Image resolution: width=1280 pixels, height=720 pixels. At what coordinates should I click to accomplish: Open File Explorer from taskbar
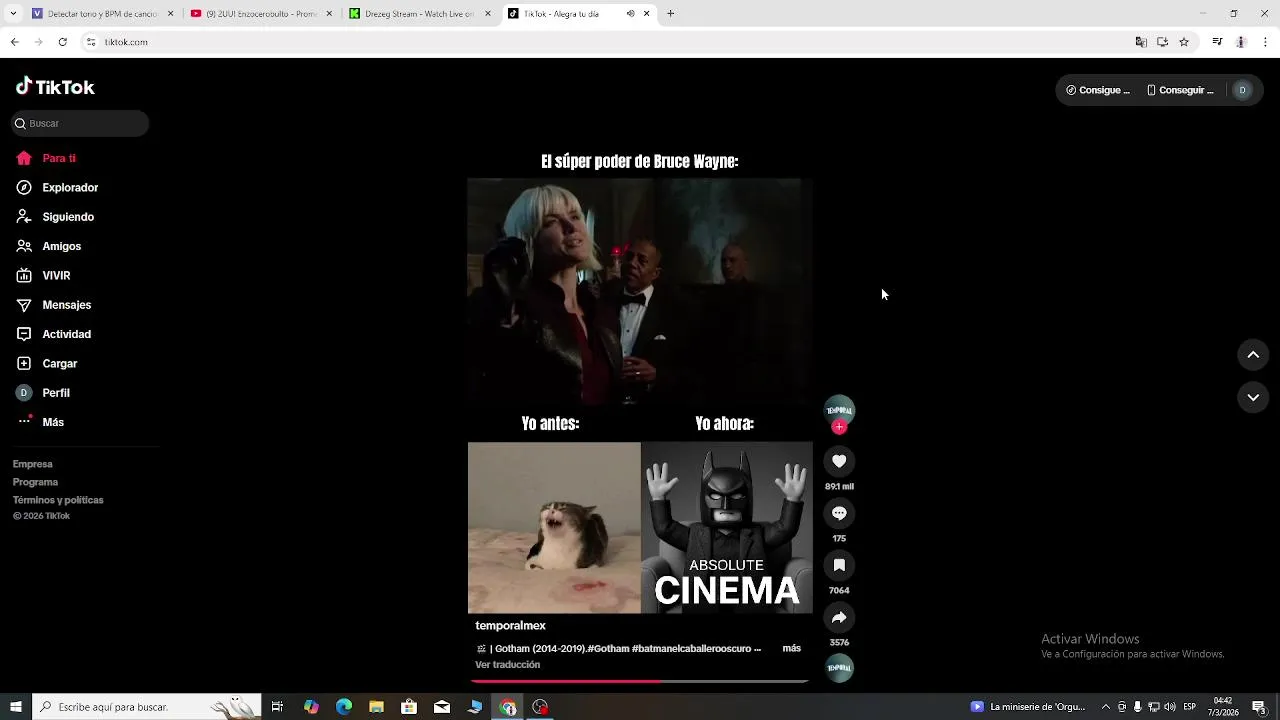pyautogui.click(x=376, y=707)
